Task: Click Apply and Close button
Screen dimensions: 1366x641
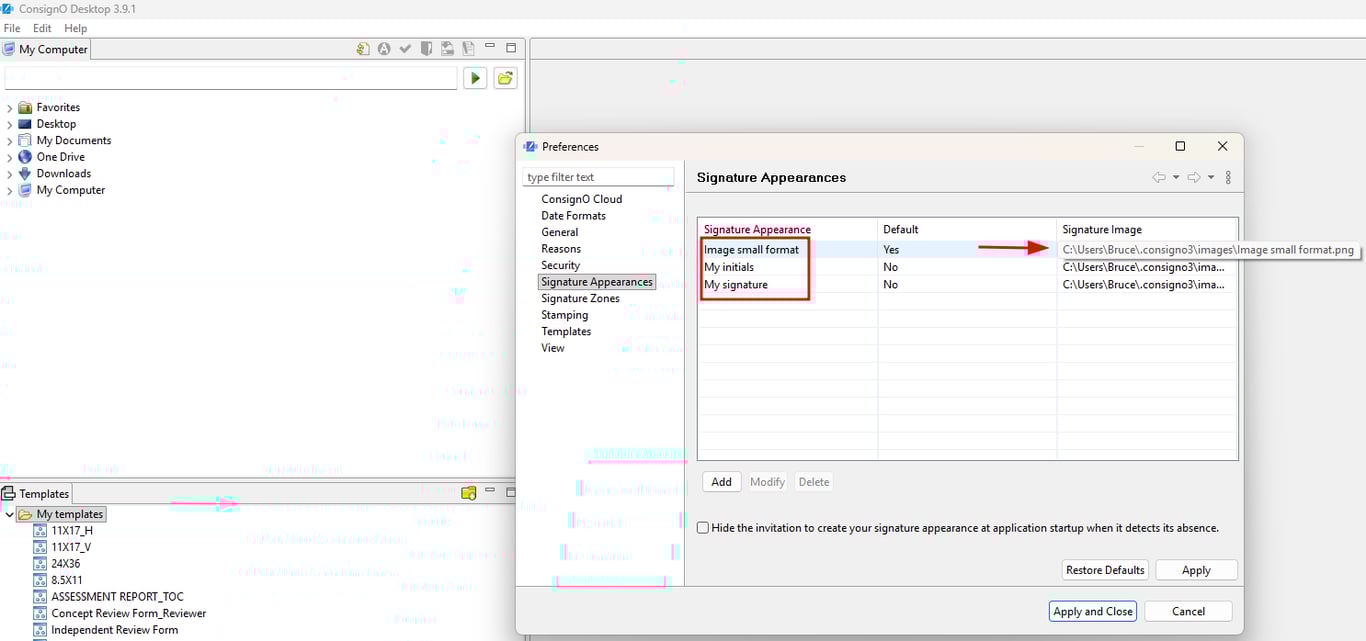Action: click(1092, 611)
